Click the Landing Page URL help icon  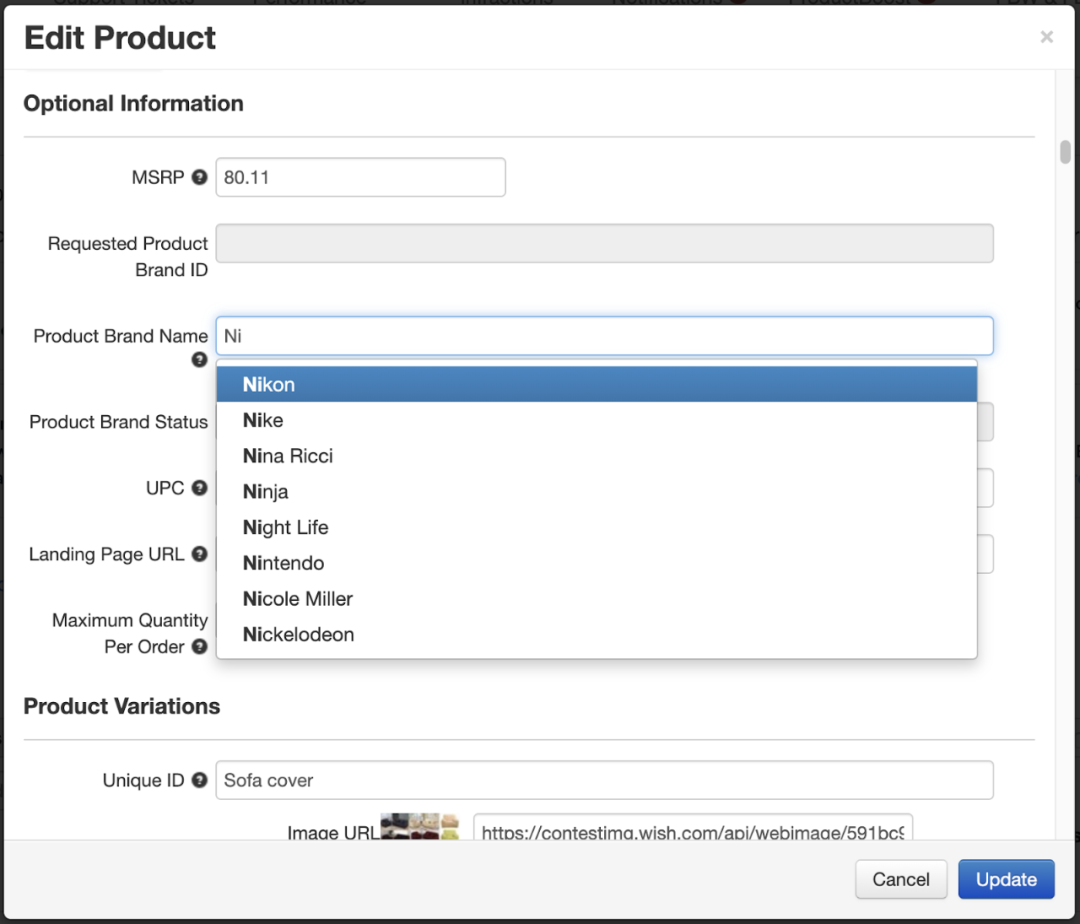point(200,554)
